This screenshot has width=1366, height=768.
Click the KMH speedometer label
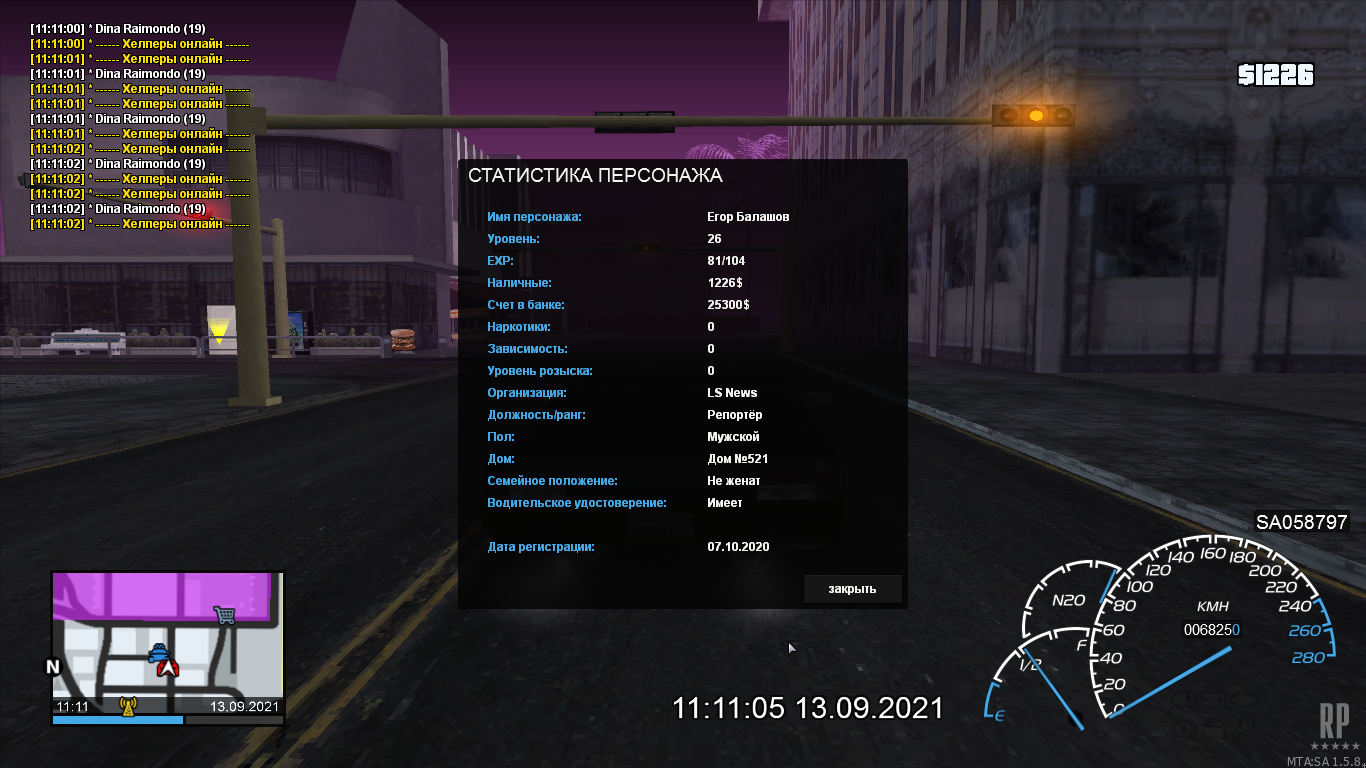pos(1212,606)
